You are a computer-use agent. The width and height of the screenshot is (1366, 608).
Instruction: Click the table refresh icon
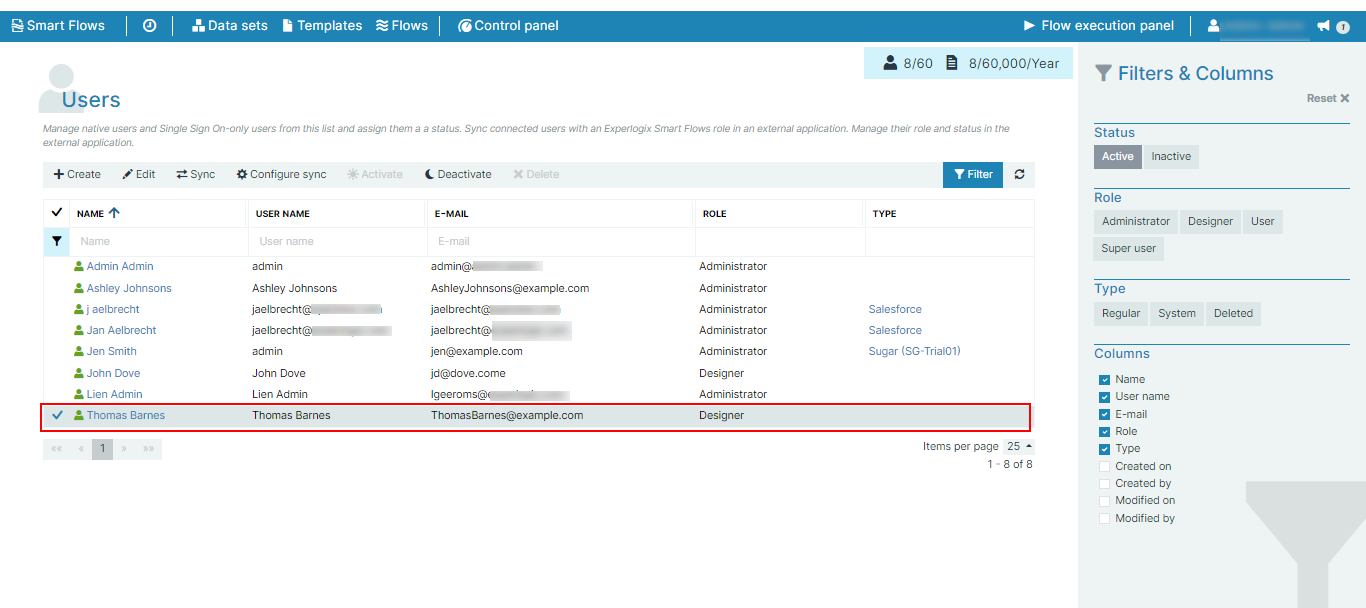[x=1020, y=174]
